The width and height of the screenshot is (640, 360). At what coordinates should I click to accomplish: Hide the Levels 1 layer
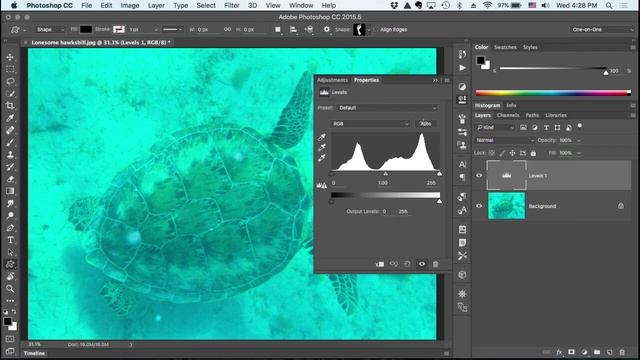tap(479, 176)
